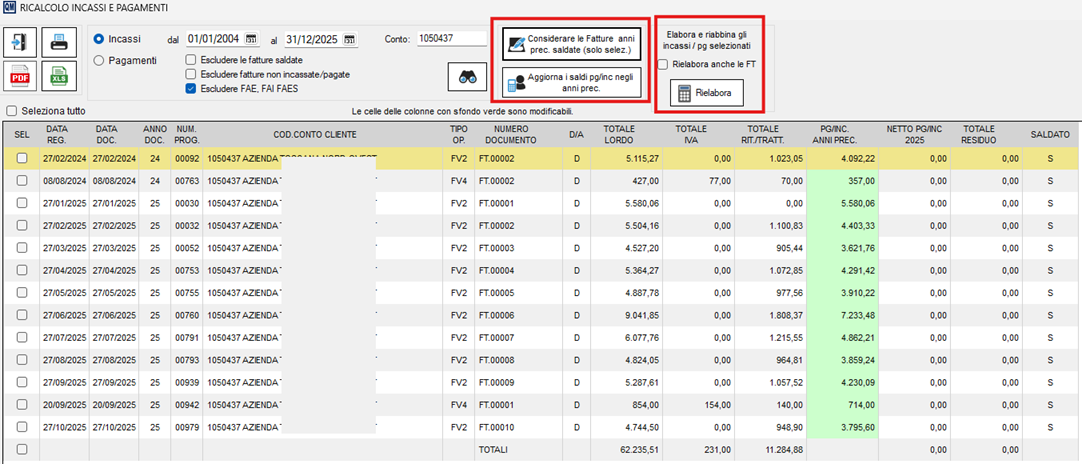The width and height of the screenshot is (1082, 464).
Task: Enable Rielabora anche le FT
Action: tap(664, 65)
